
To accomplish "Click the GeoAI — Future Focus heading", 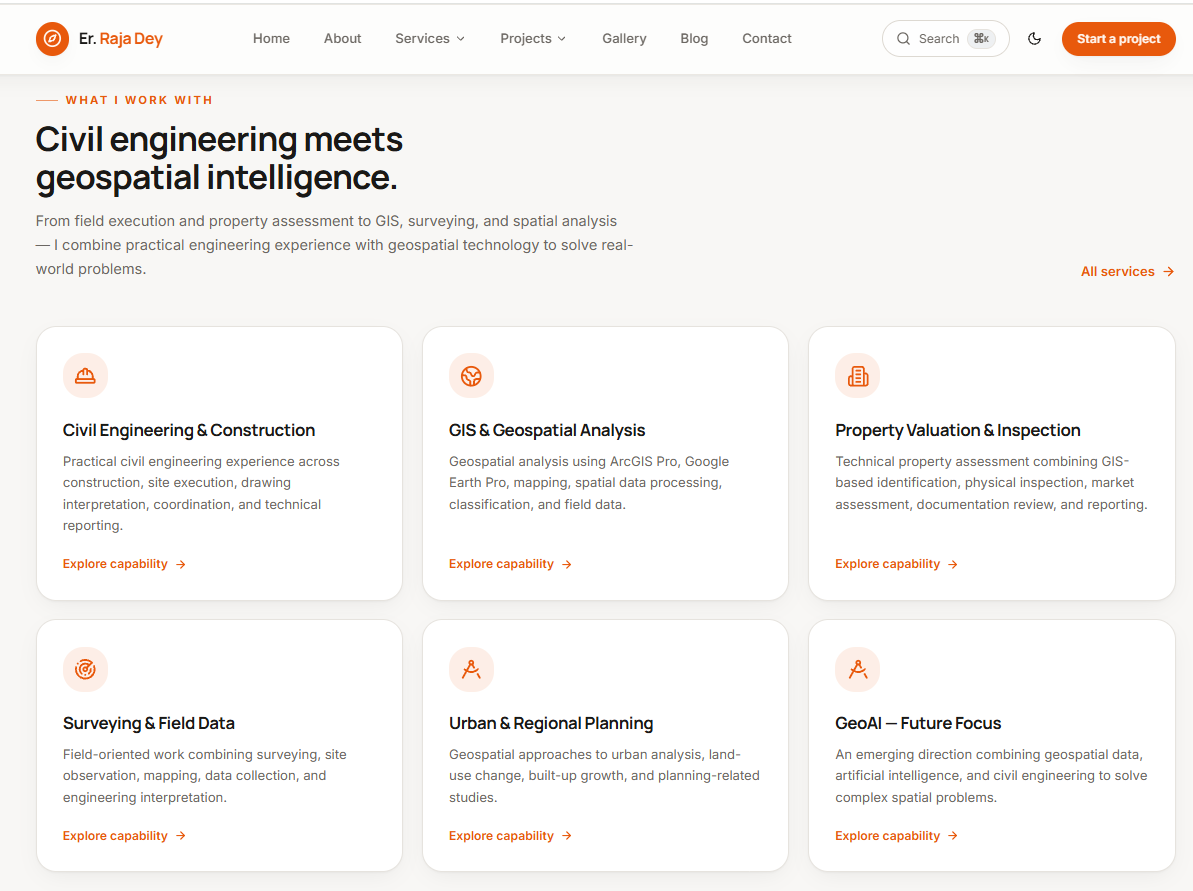I will (918, 724).
